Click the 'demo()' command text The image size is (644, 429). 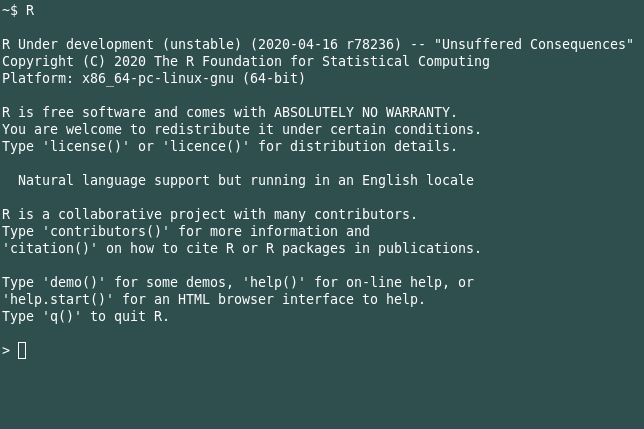tap(74, 282)
